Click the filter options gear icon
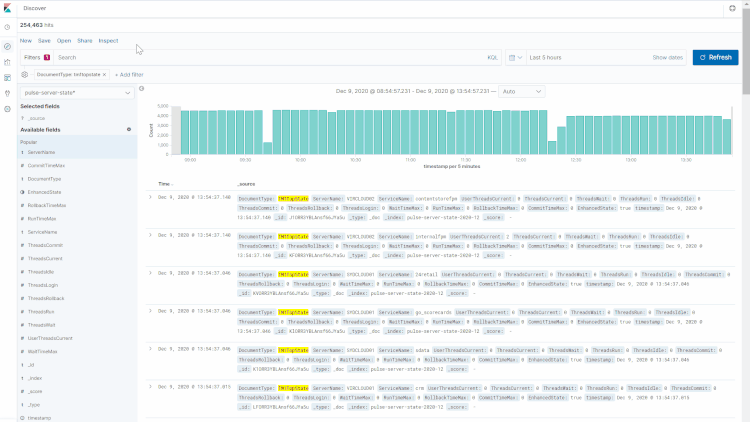750x422 pixels. coord(24,75)
